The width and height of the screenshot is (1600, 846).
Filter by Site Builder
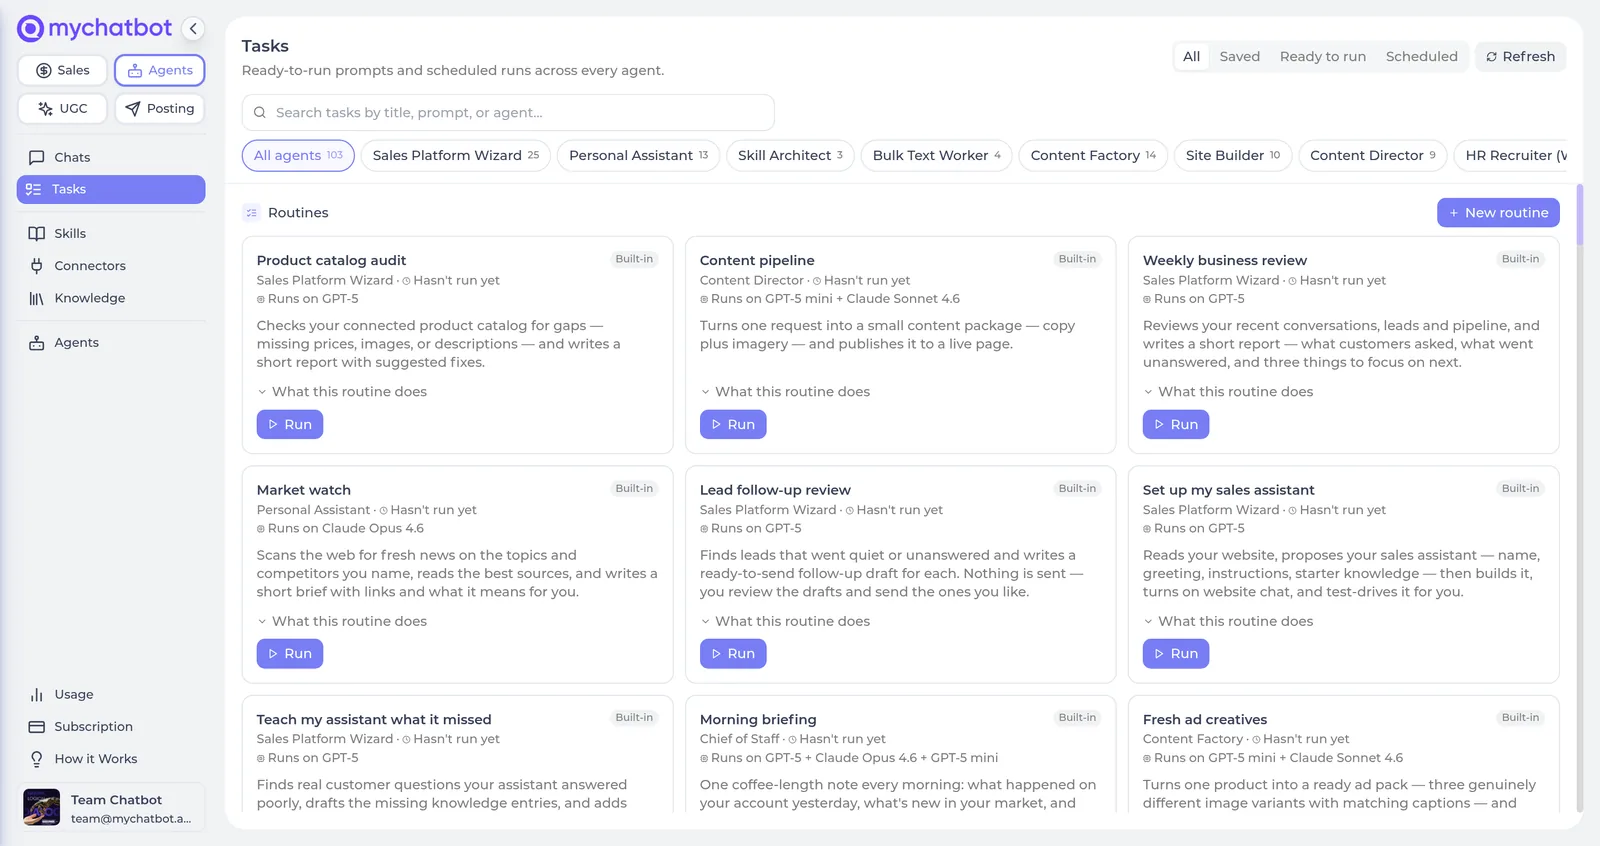coord(1233,155)
